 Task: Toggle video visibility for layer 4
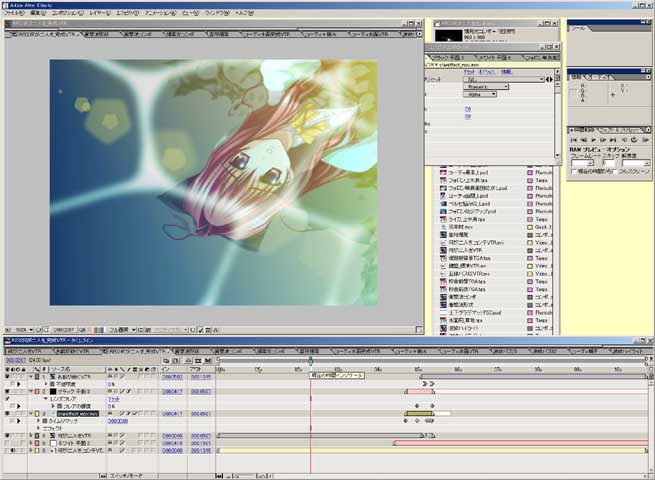(x=7, y=436)
